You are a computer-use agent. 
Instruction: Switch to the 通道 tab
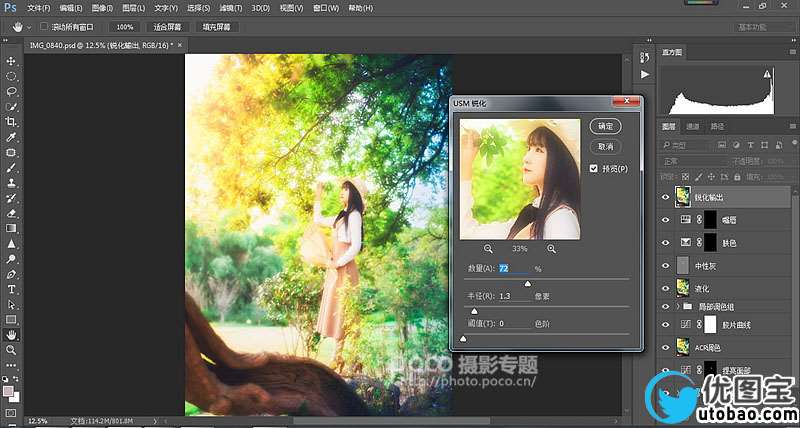pyautogui.click(x=693, y=127)
